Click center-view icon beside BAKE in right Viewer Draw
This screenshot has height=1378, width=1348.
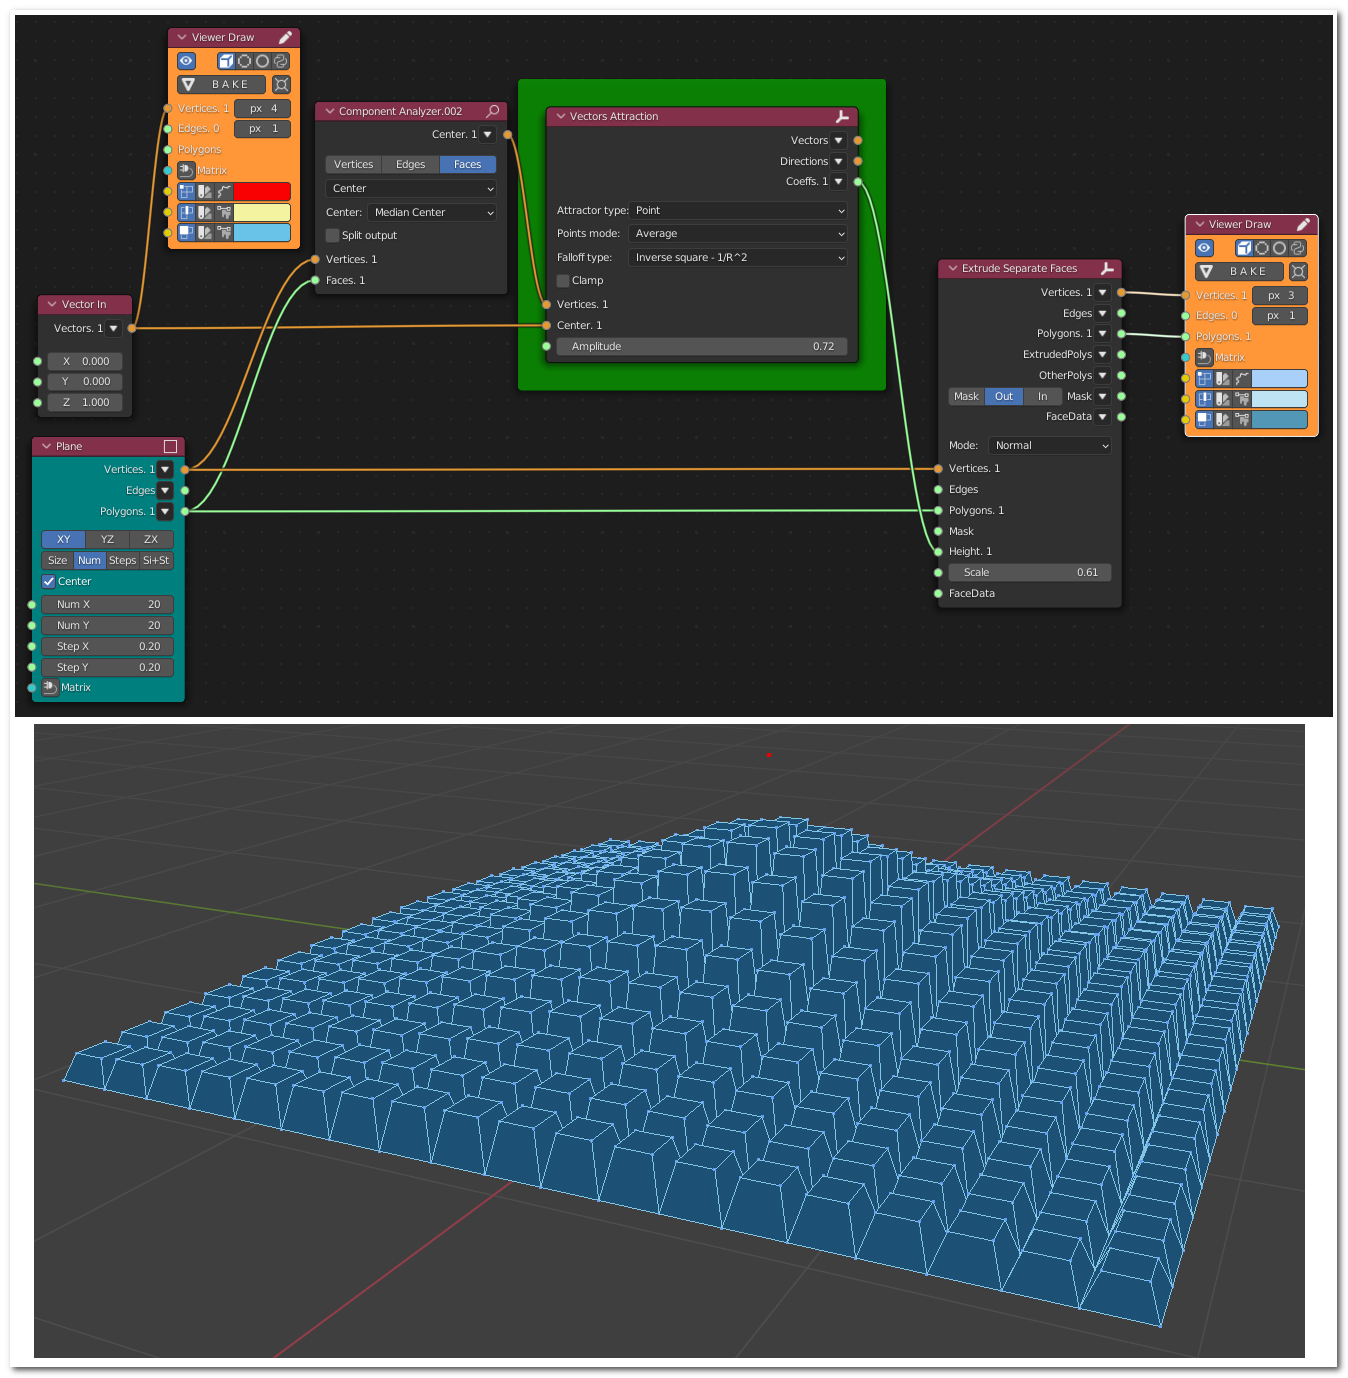1298,272
